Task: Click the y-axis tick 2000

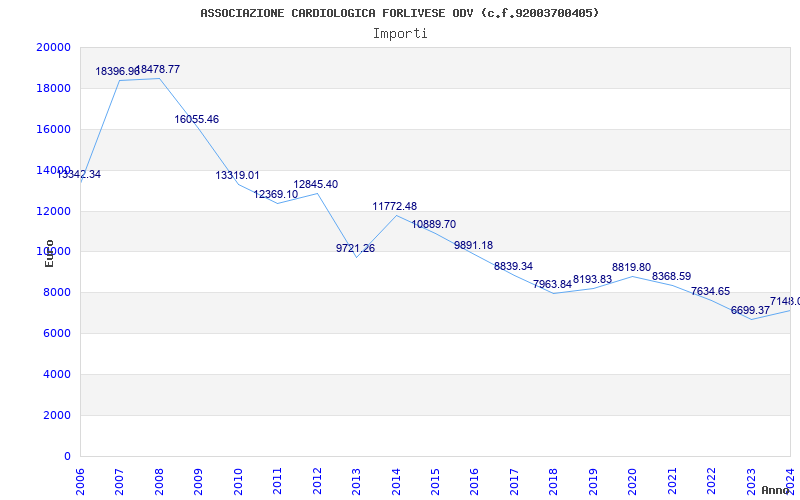Action: click(57, 415)
